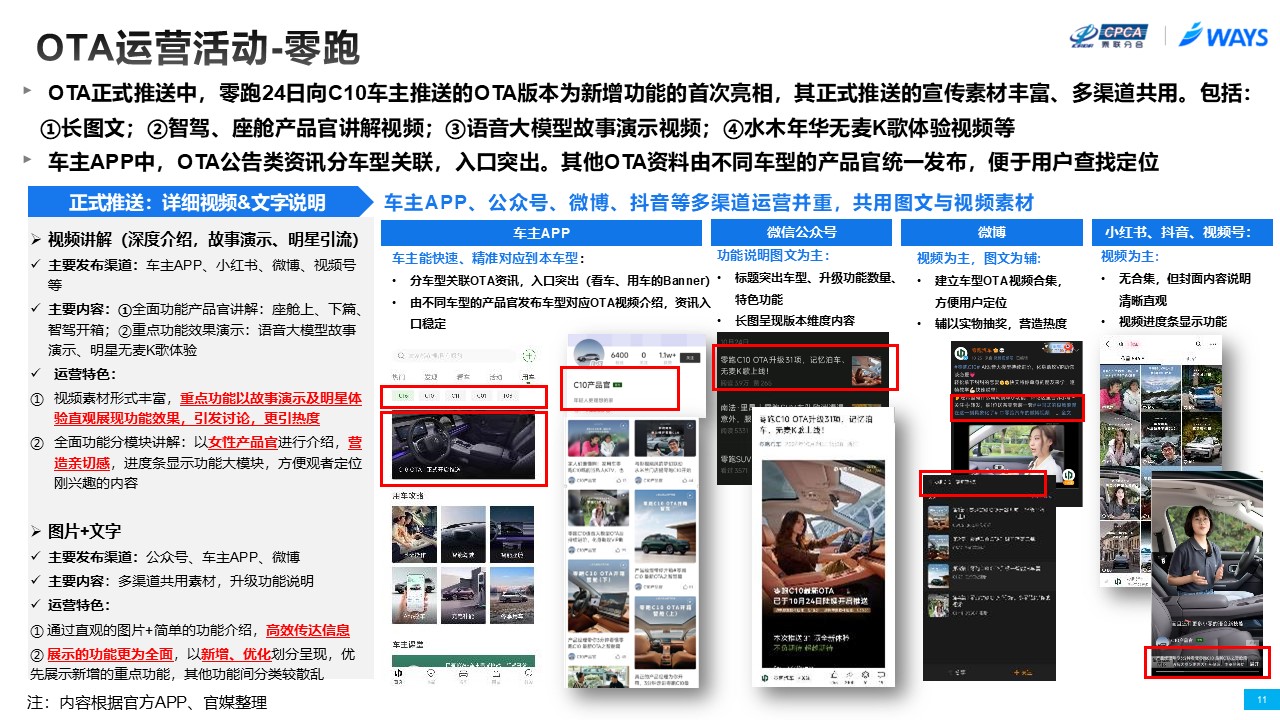
Task: Tap the rightmost icon under the article
Action: click(881, 675)
